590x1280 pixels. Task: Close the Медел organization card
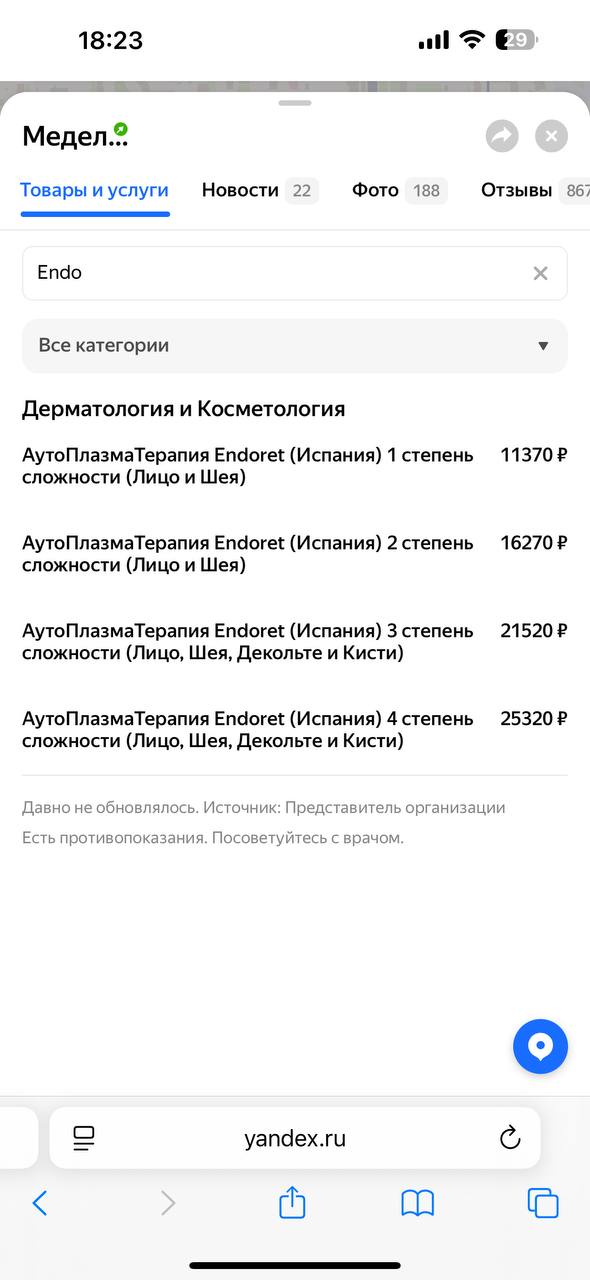(x=551, y=136)
